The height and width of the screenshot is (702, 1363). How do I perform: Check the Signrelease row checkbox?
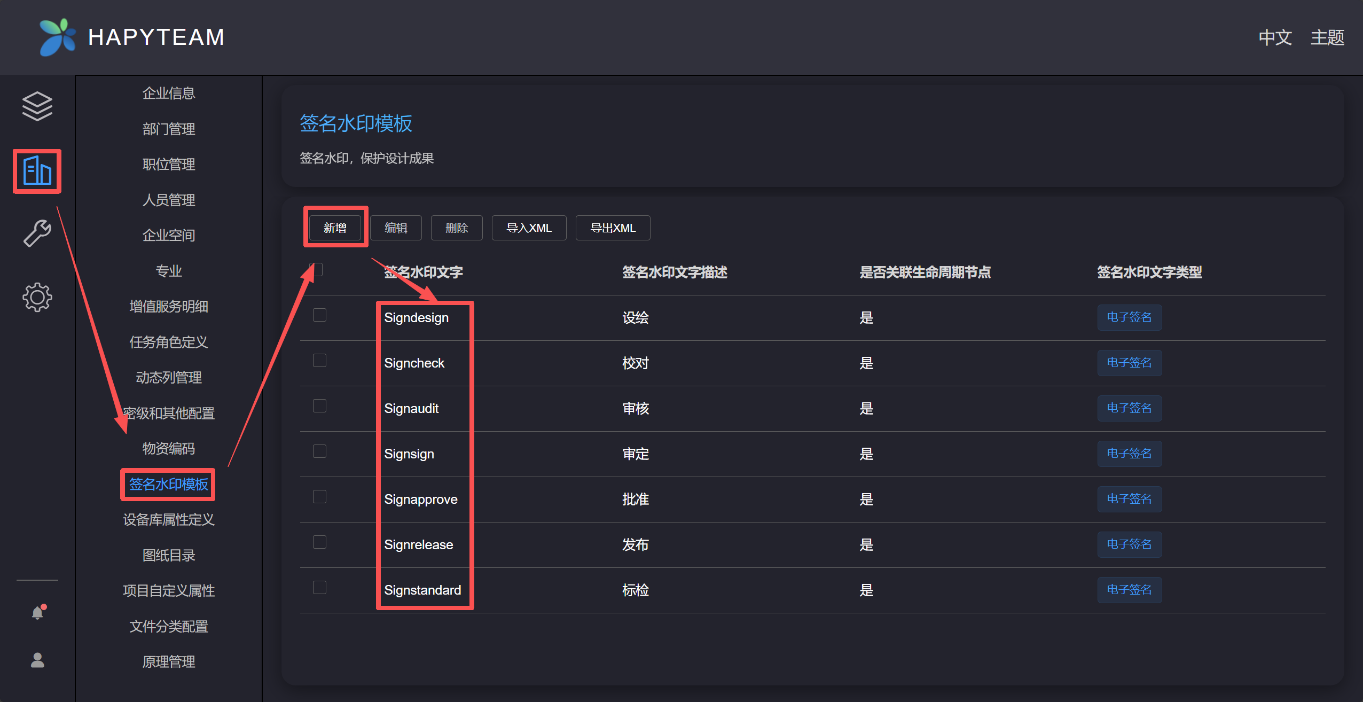[320, 542]
